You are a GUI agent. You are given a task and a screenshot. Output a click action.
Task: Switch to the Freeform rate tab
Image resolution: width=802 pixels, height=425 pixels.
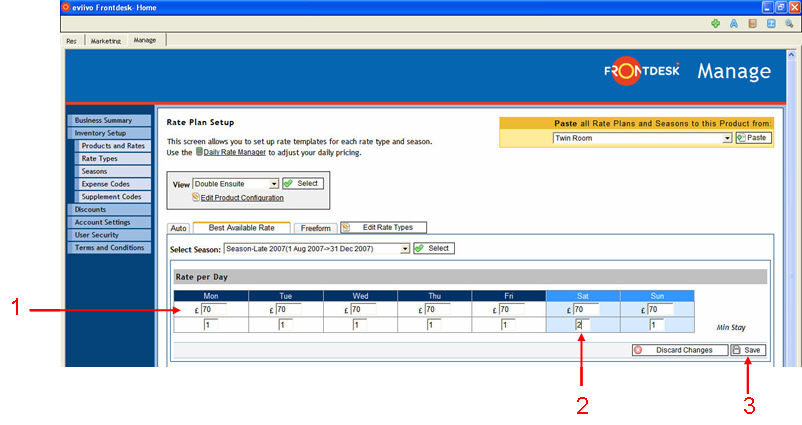point(316,228)
